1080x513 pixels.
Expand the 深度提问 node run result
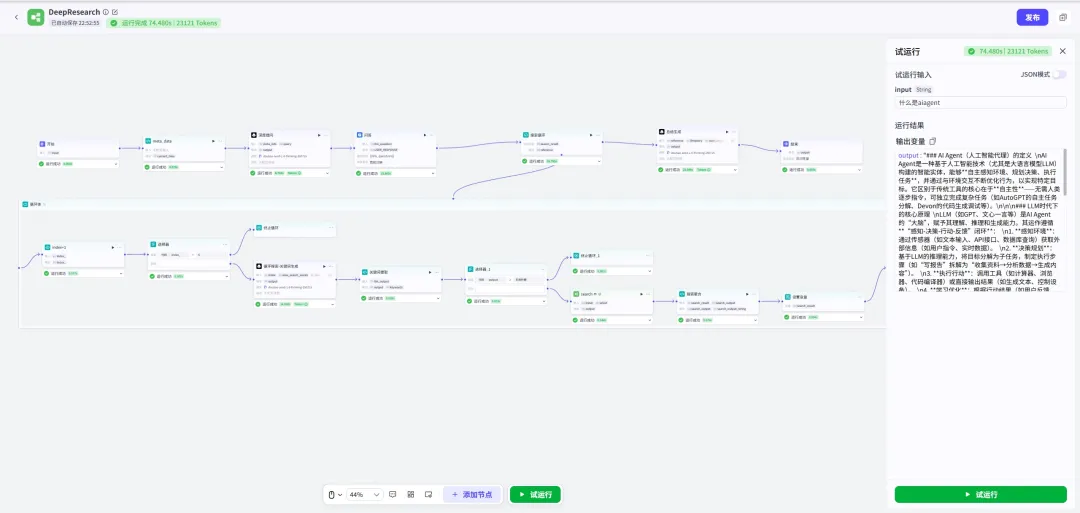(326, 173)
